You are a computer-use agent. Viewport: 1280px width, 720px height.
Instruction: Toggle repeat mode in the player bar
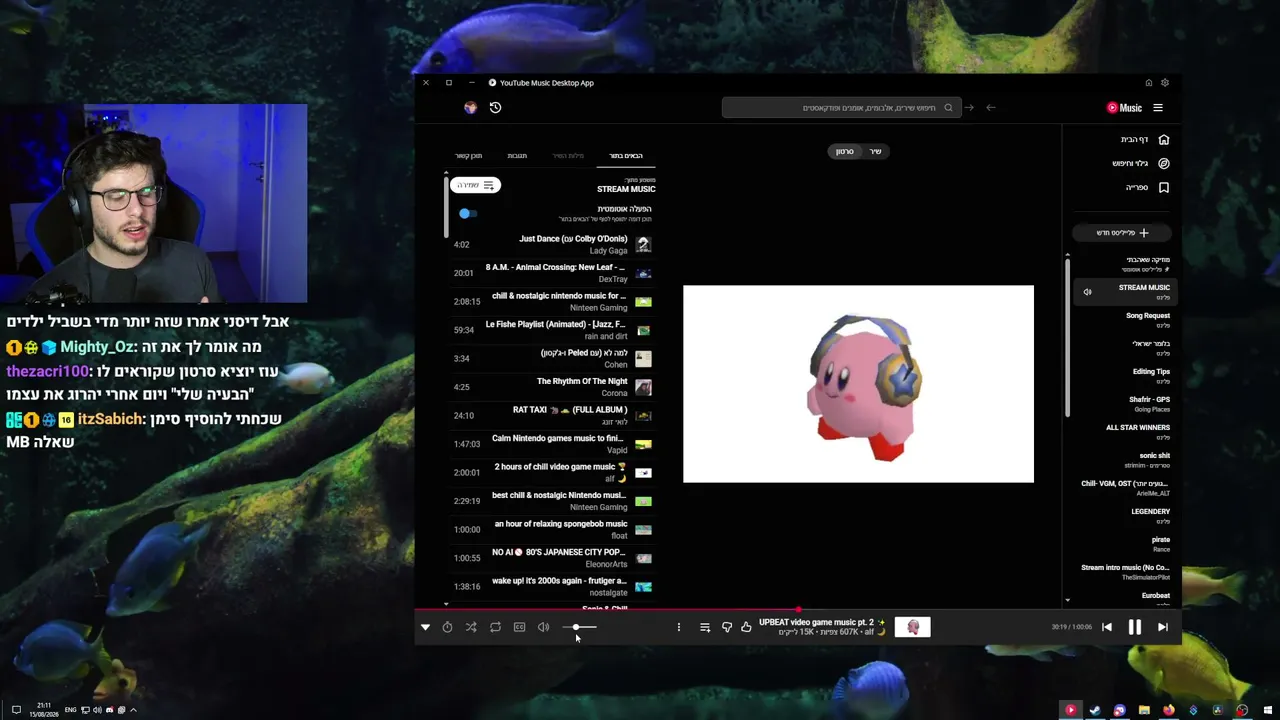[x=495, y=627]
